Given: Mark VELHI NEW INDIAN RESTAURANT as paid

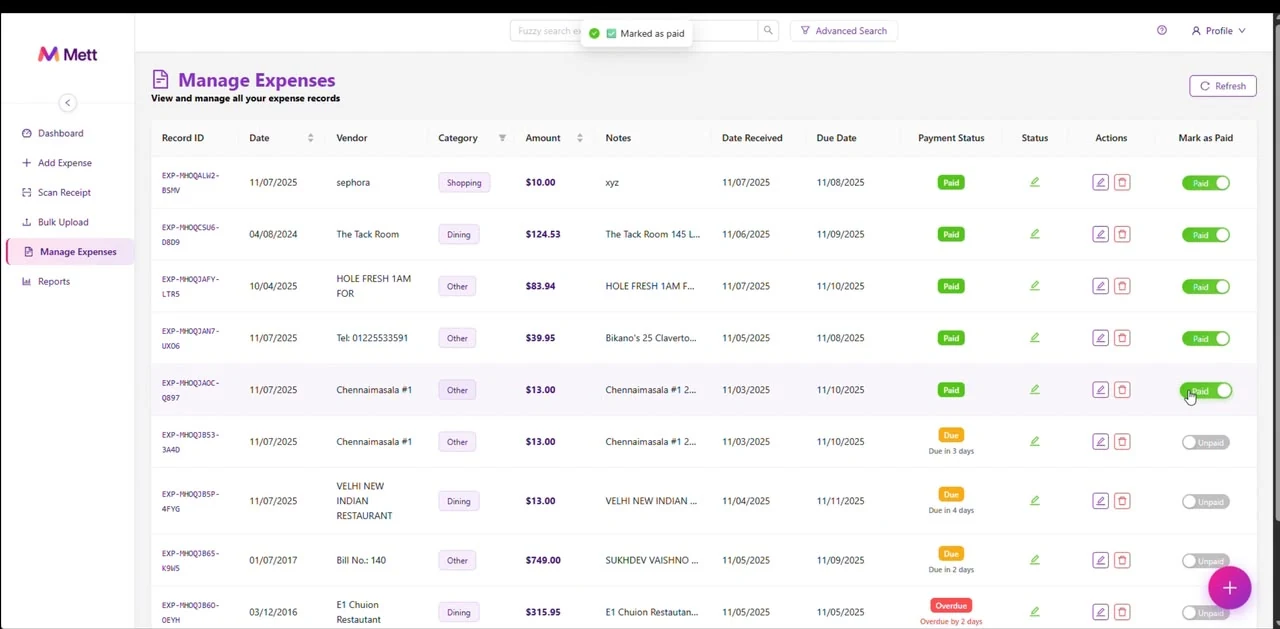Looking at the screenshot, I should 1206,502.
